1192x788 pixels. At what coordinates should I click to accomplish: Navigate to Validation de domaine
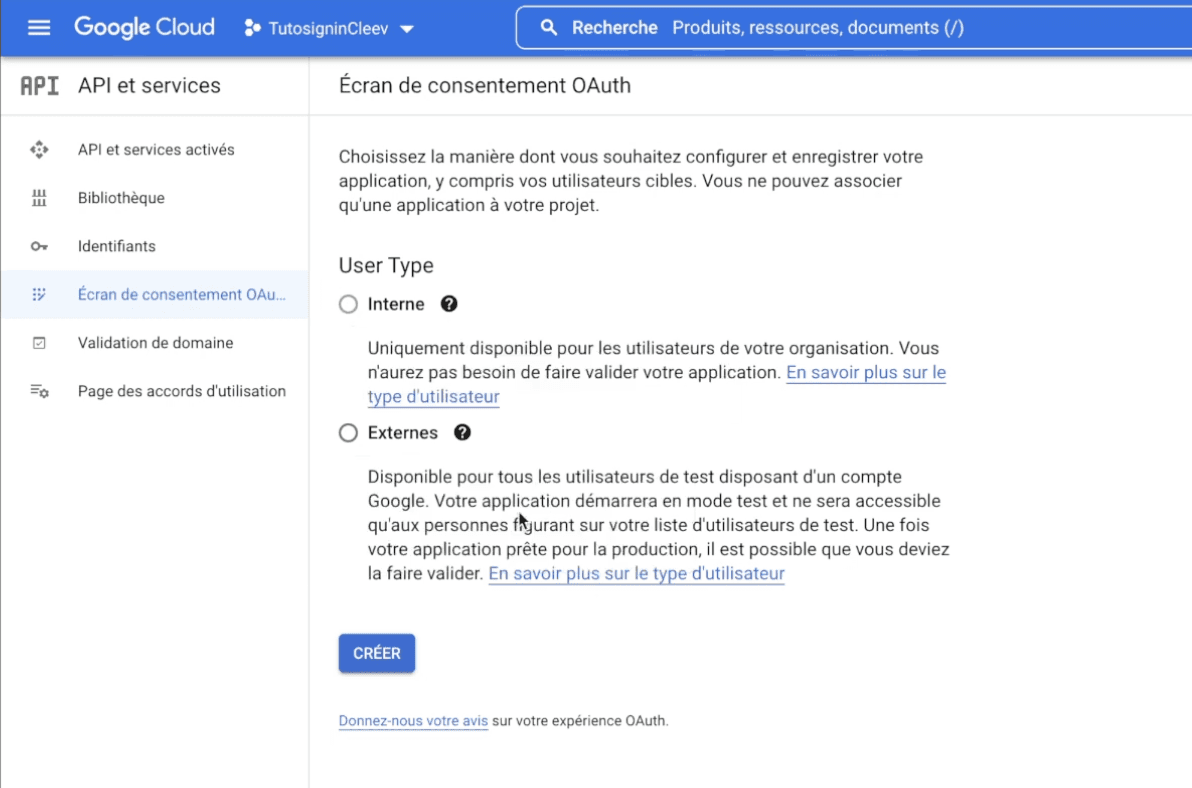(154, 342)
